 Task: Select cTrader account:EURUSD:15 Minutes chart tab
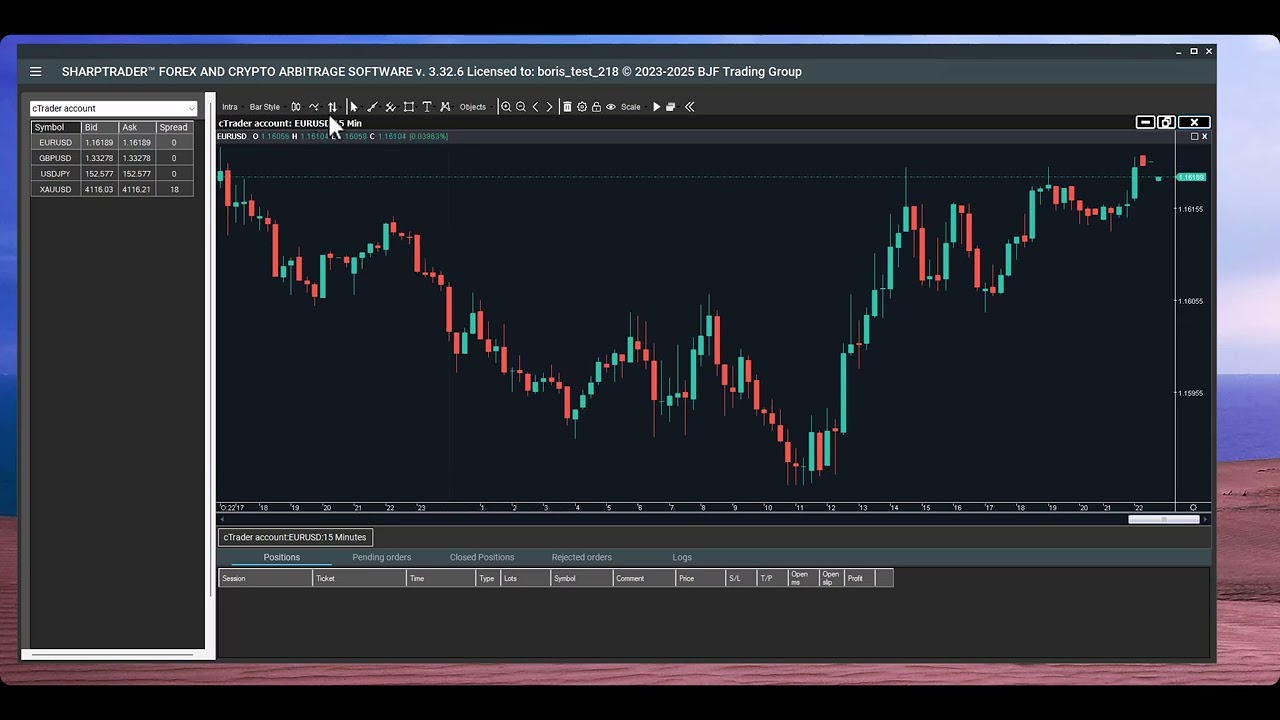[x=295, y=537]
